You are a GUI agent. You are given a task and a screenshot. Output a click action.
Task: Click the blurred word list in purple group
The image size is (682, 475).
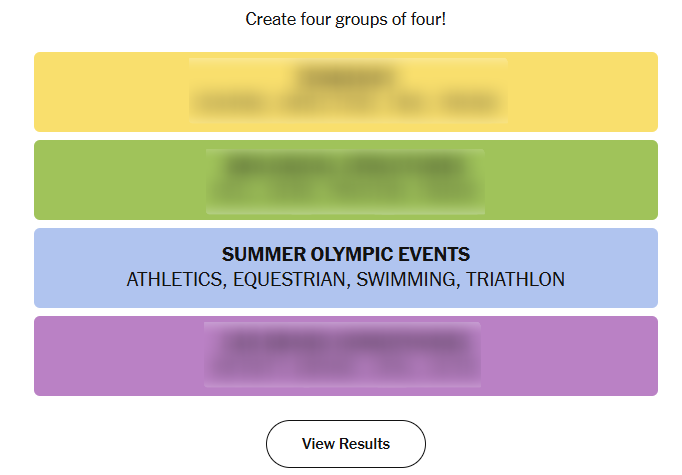point(343,367)
